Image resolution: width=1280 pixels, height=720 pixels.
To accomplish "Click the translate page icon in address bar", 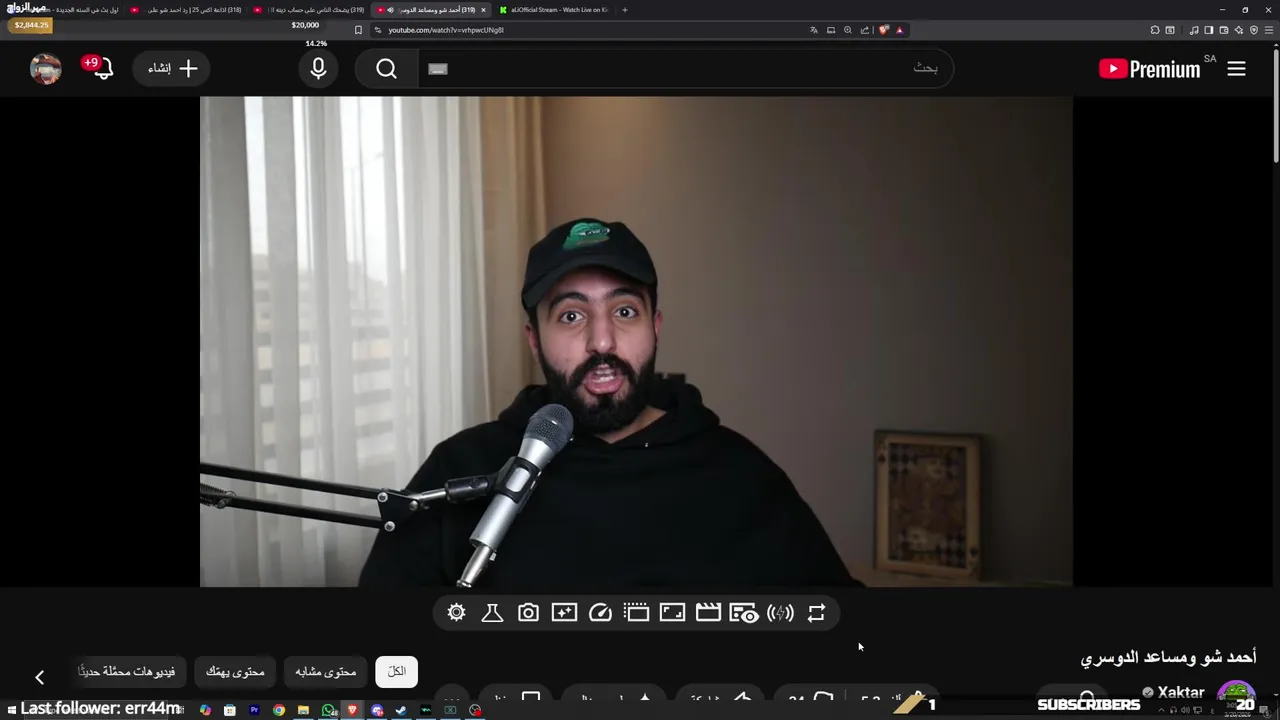I will click(814, 30).
